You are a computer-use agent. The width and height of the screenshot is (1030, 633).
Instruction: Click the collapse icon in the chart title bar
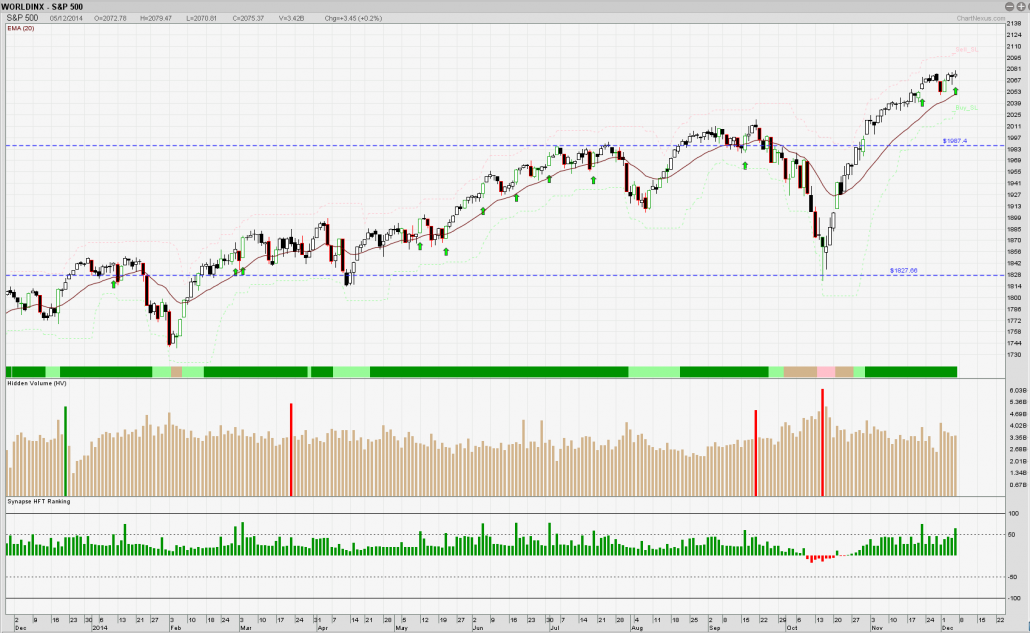(x=1008, y=7)
